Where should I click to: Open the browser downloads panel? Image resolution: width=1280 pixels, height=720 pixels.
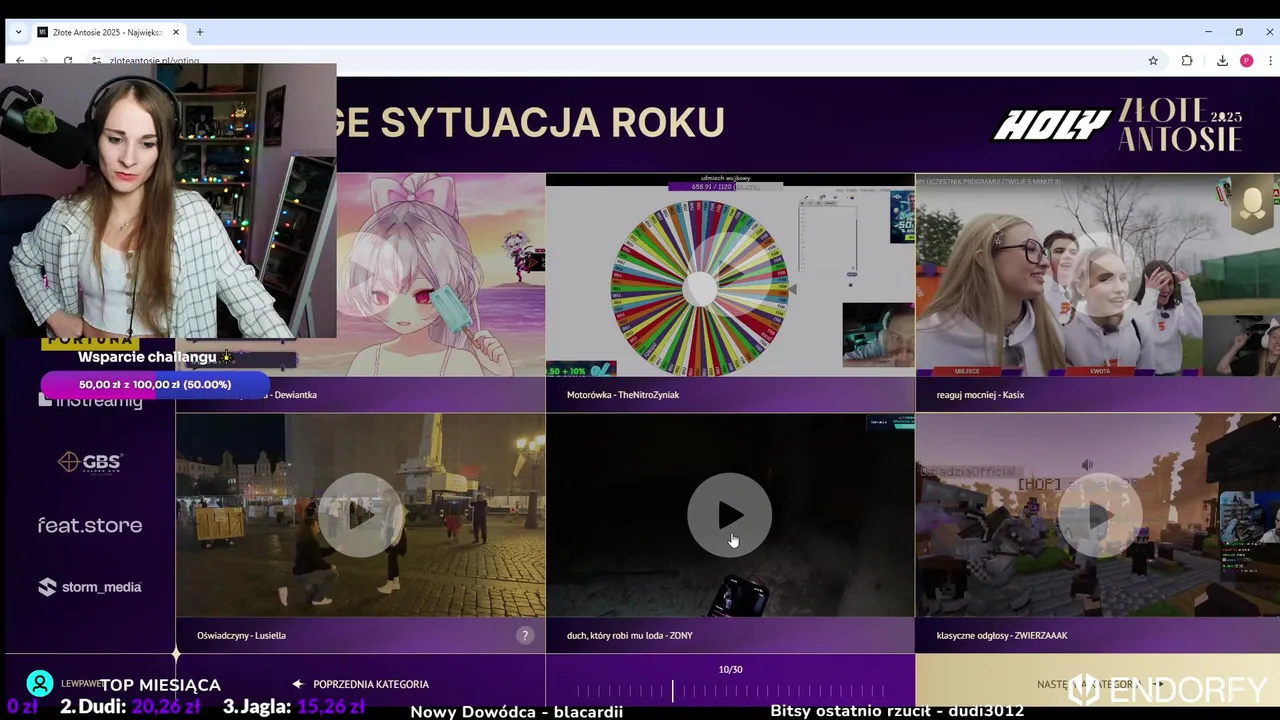click(x=1222, y=60)
